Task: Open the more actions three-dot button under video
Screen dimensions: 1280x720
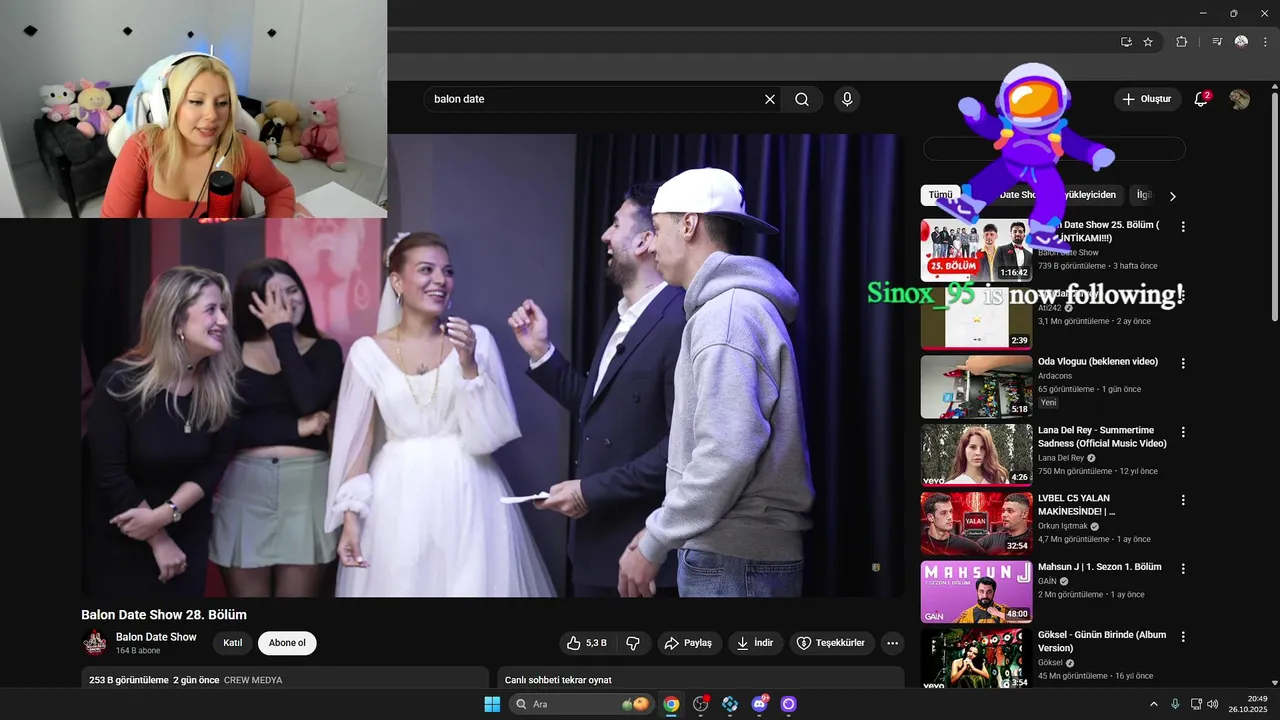Action: tap(893, 643)
